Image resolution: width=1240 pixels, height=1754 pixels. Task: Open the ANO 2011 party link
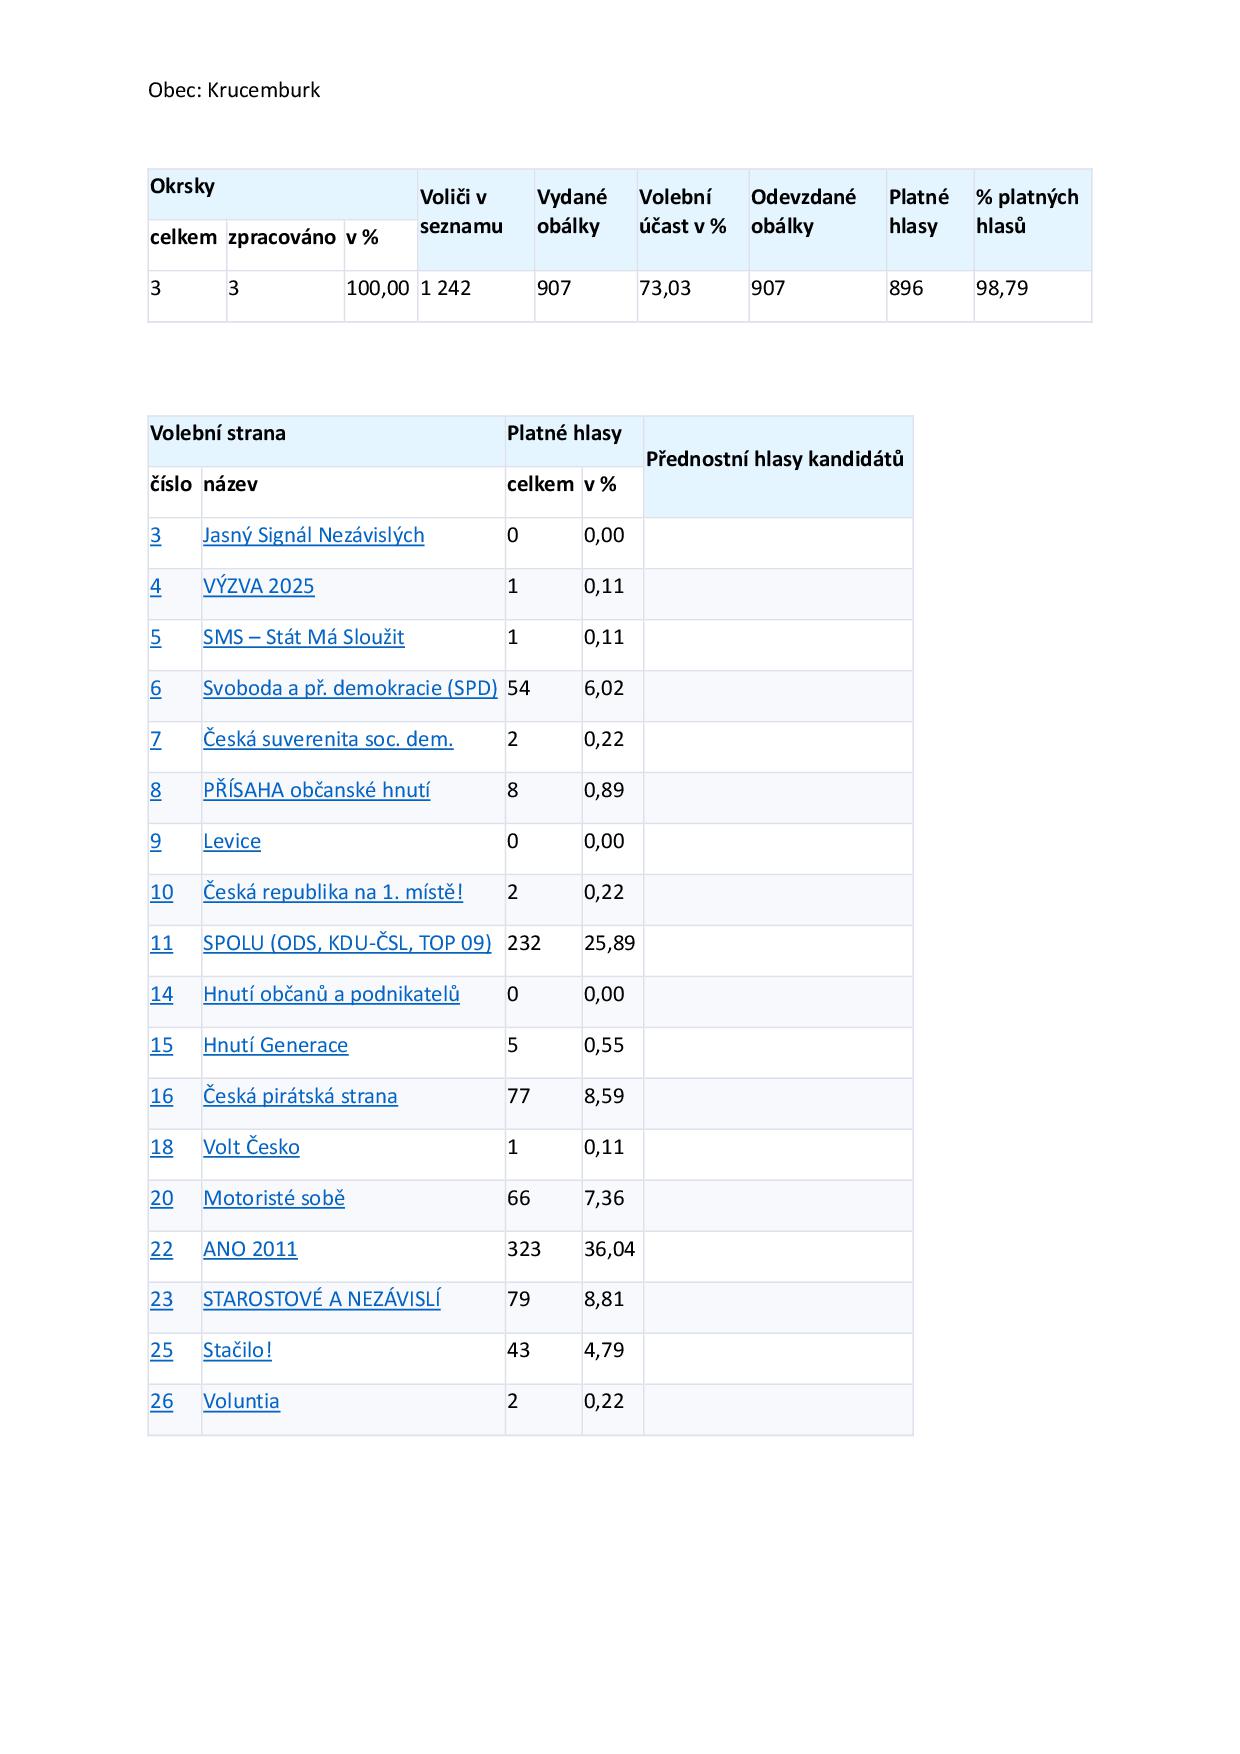(x=250, y=1249)
